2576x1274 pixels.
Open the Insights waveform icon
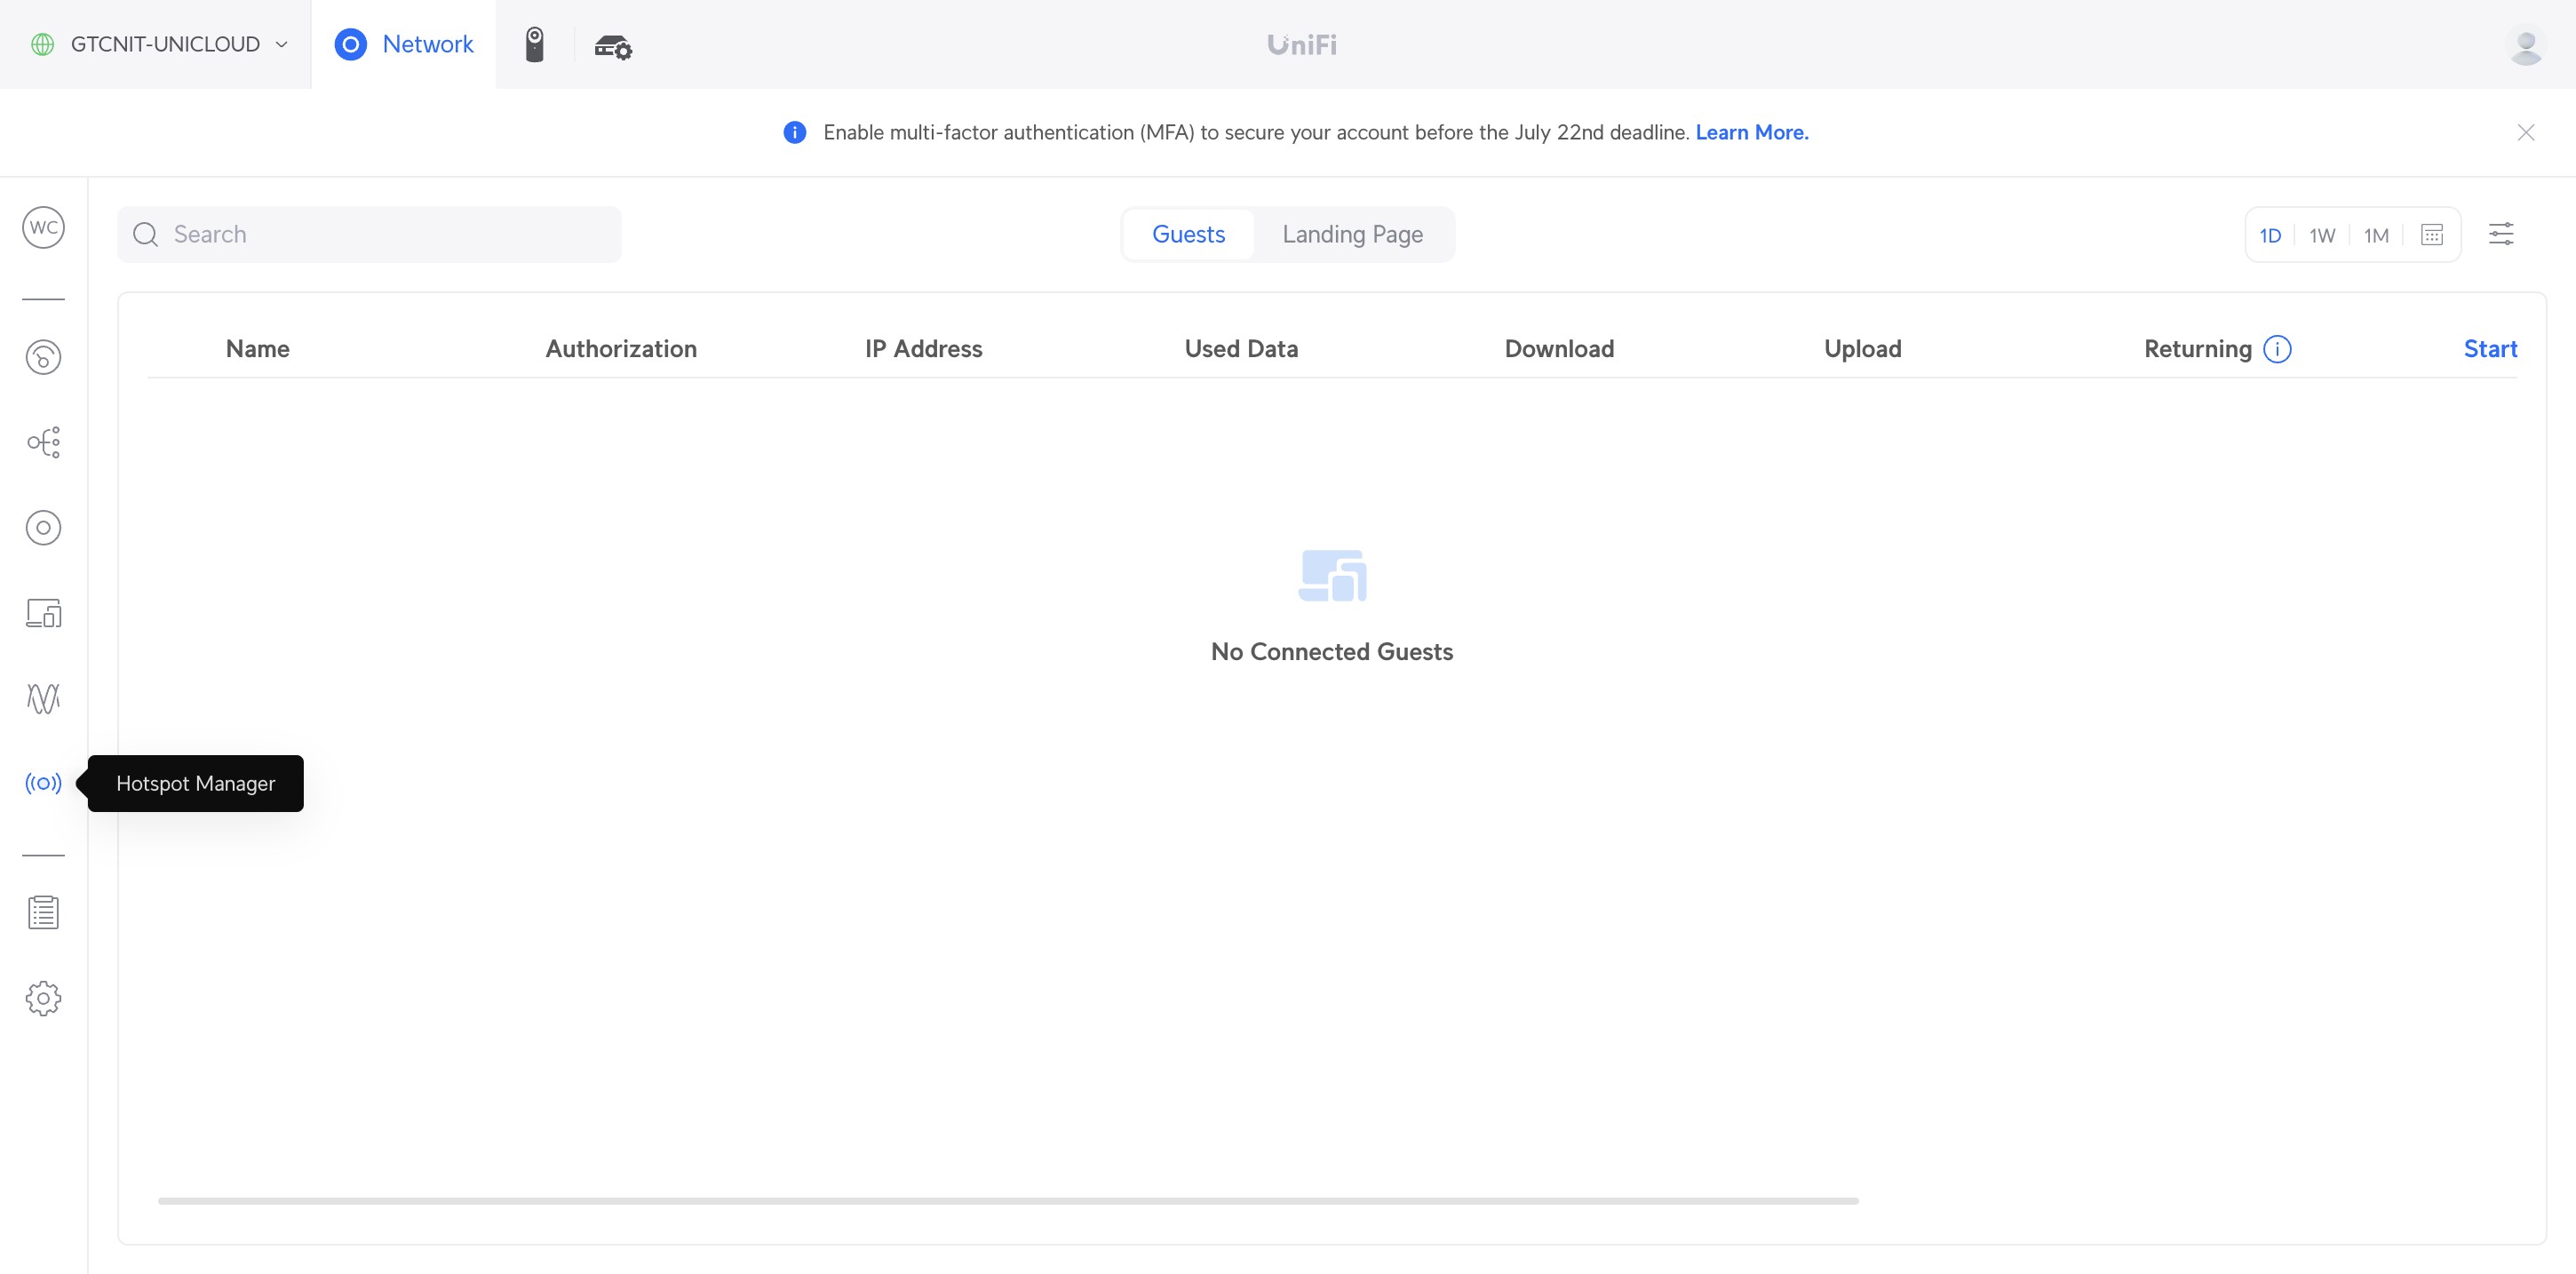pos(43,698)
